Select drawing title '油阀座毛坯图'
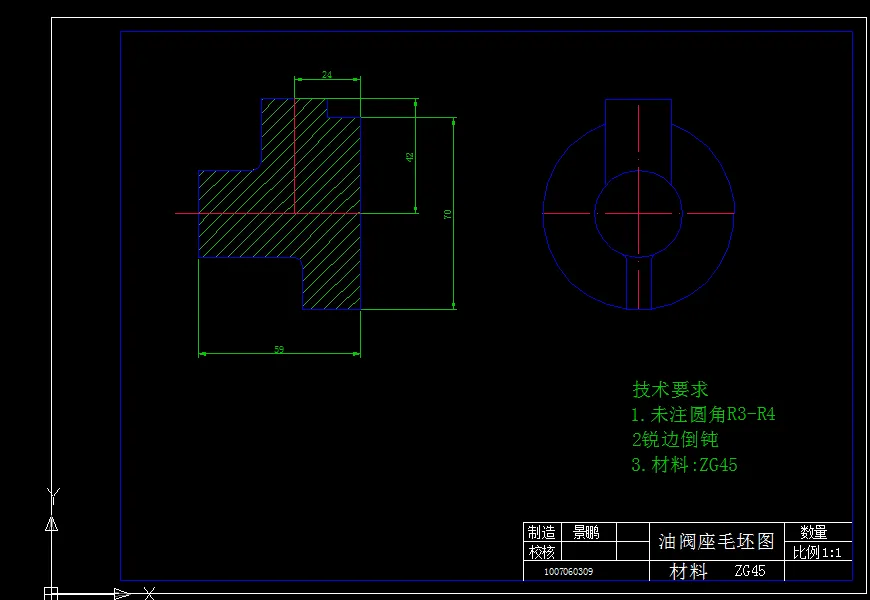Screen dimensions: 870x600 tap(716, 541)
